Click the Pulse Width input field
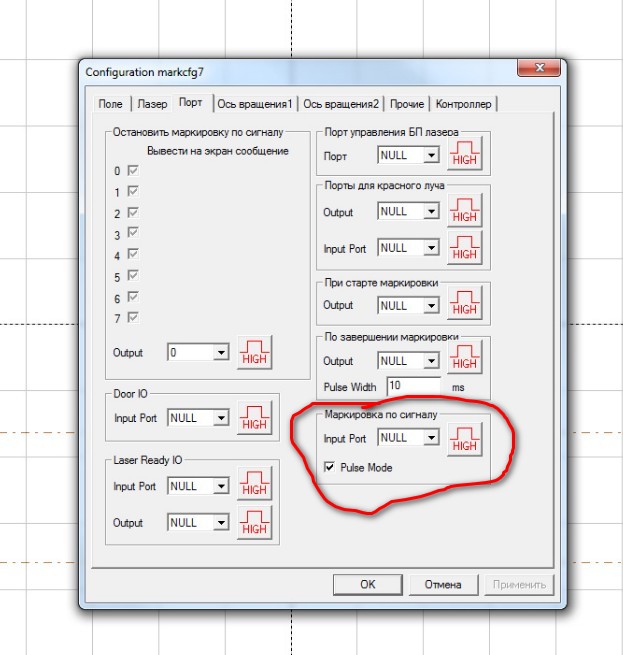Screen dimensions: 623x655 coord(413,385)
